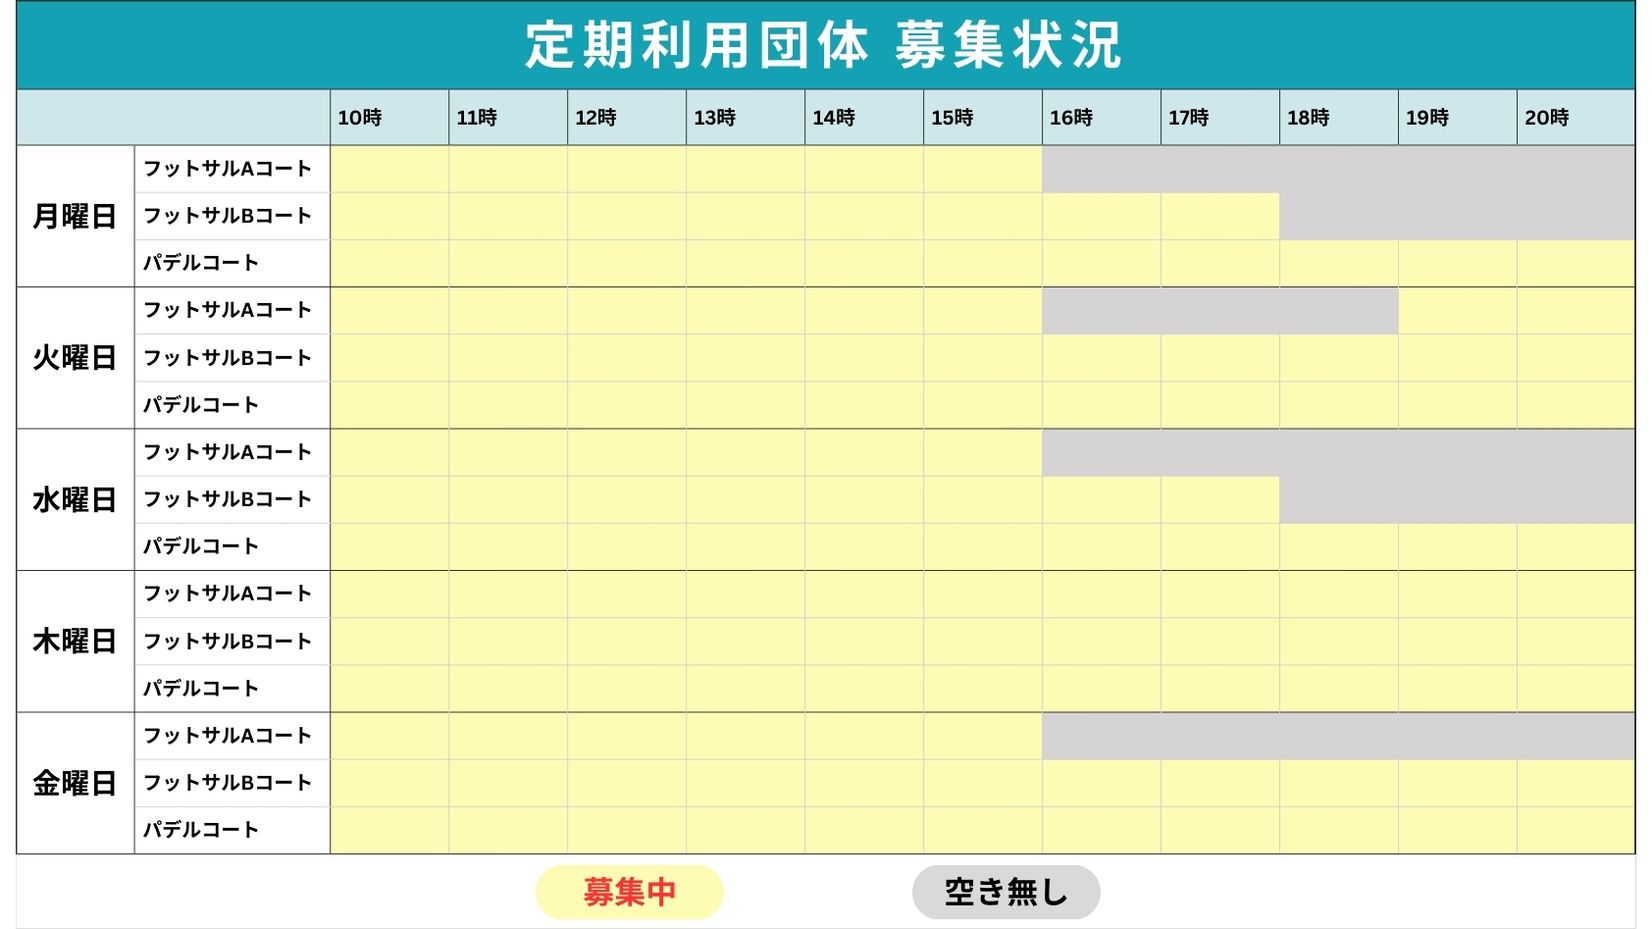Image resolution: width=1652 pixels, height=929 pixels.
Task: Select the 水曜日 day label
Action: [75, 500]
